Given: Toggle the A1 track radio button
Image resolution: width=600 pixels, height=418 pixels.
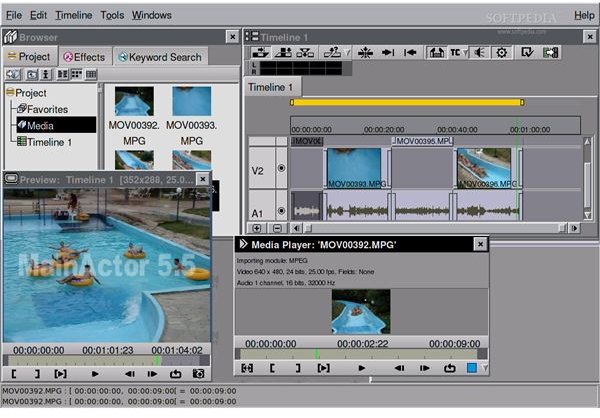Looking at the screenshot, I should [281, 211].
